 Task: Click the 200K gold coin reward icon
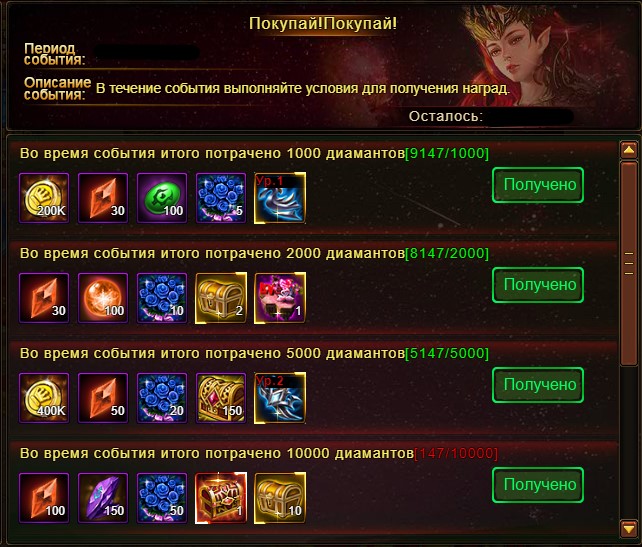tap(44, 198)
